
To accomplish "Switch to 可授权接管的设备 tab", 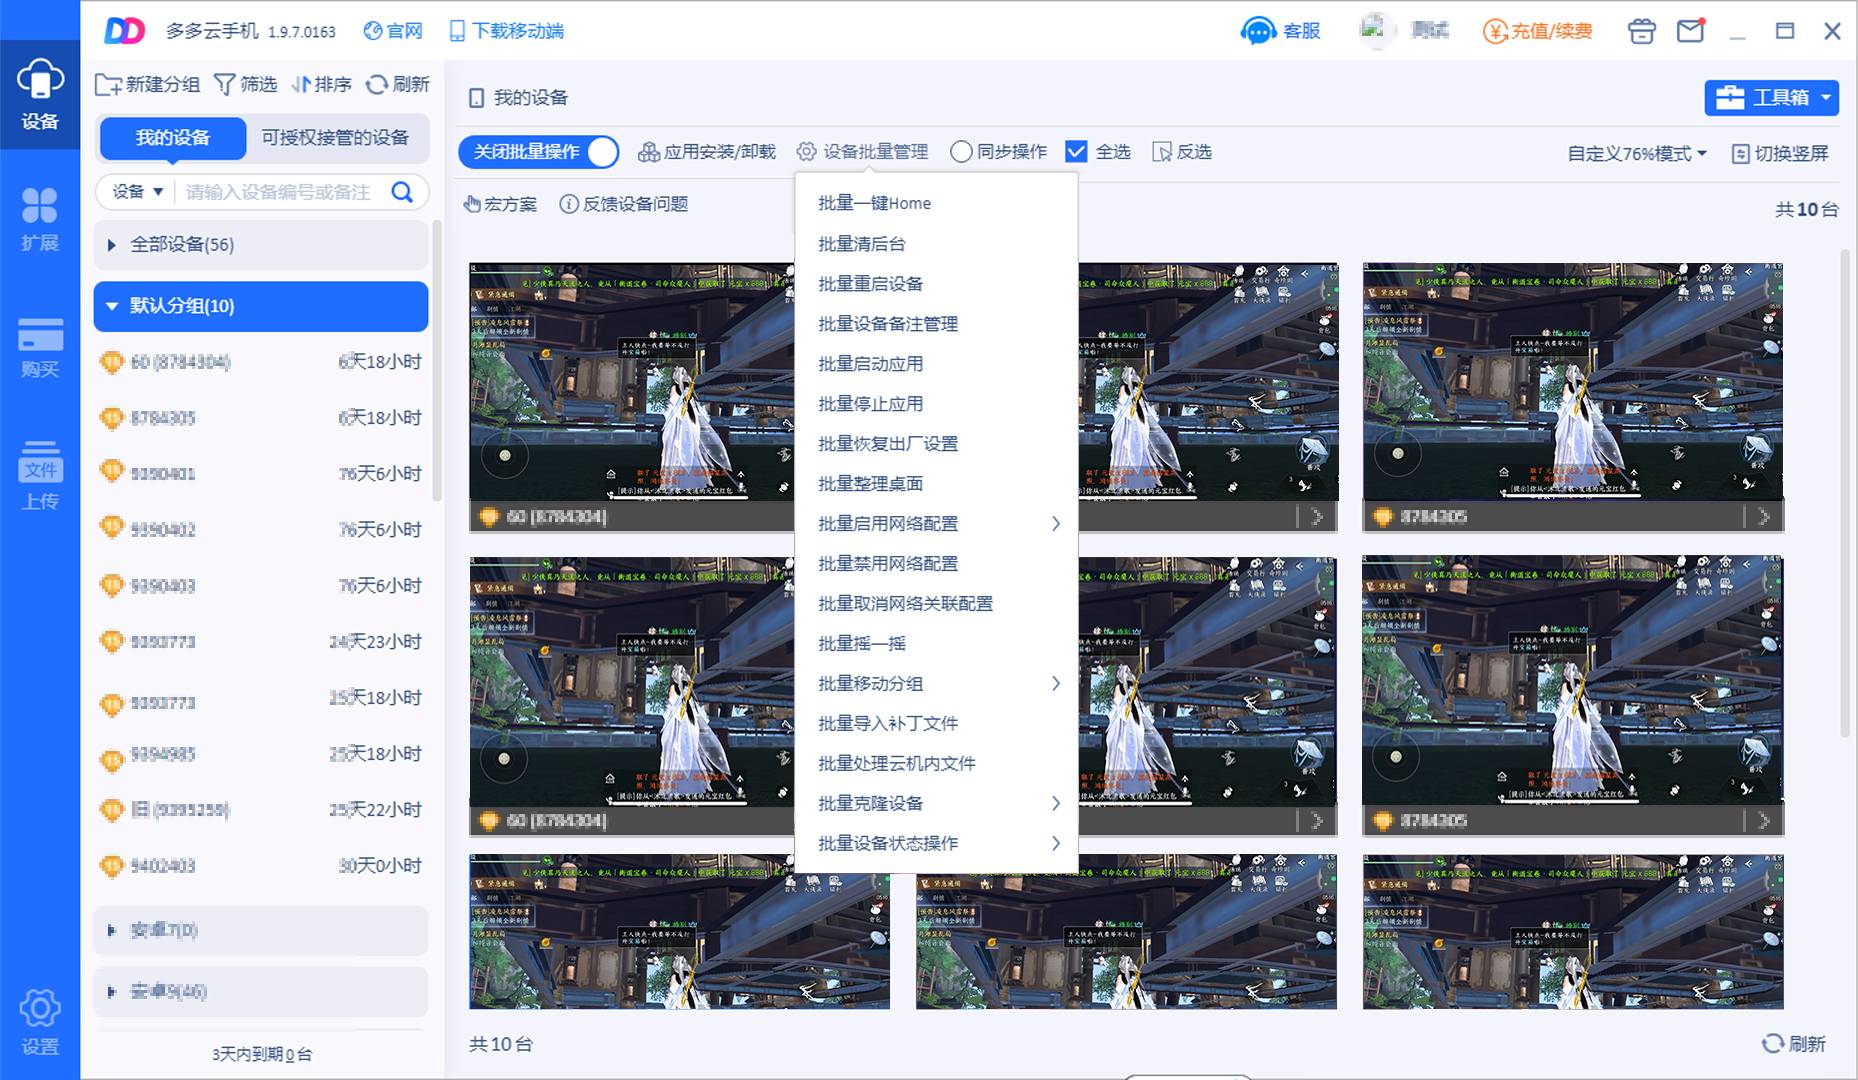I will coord(335,138).
